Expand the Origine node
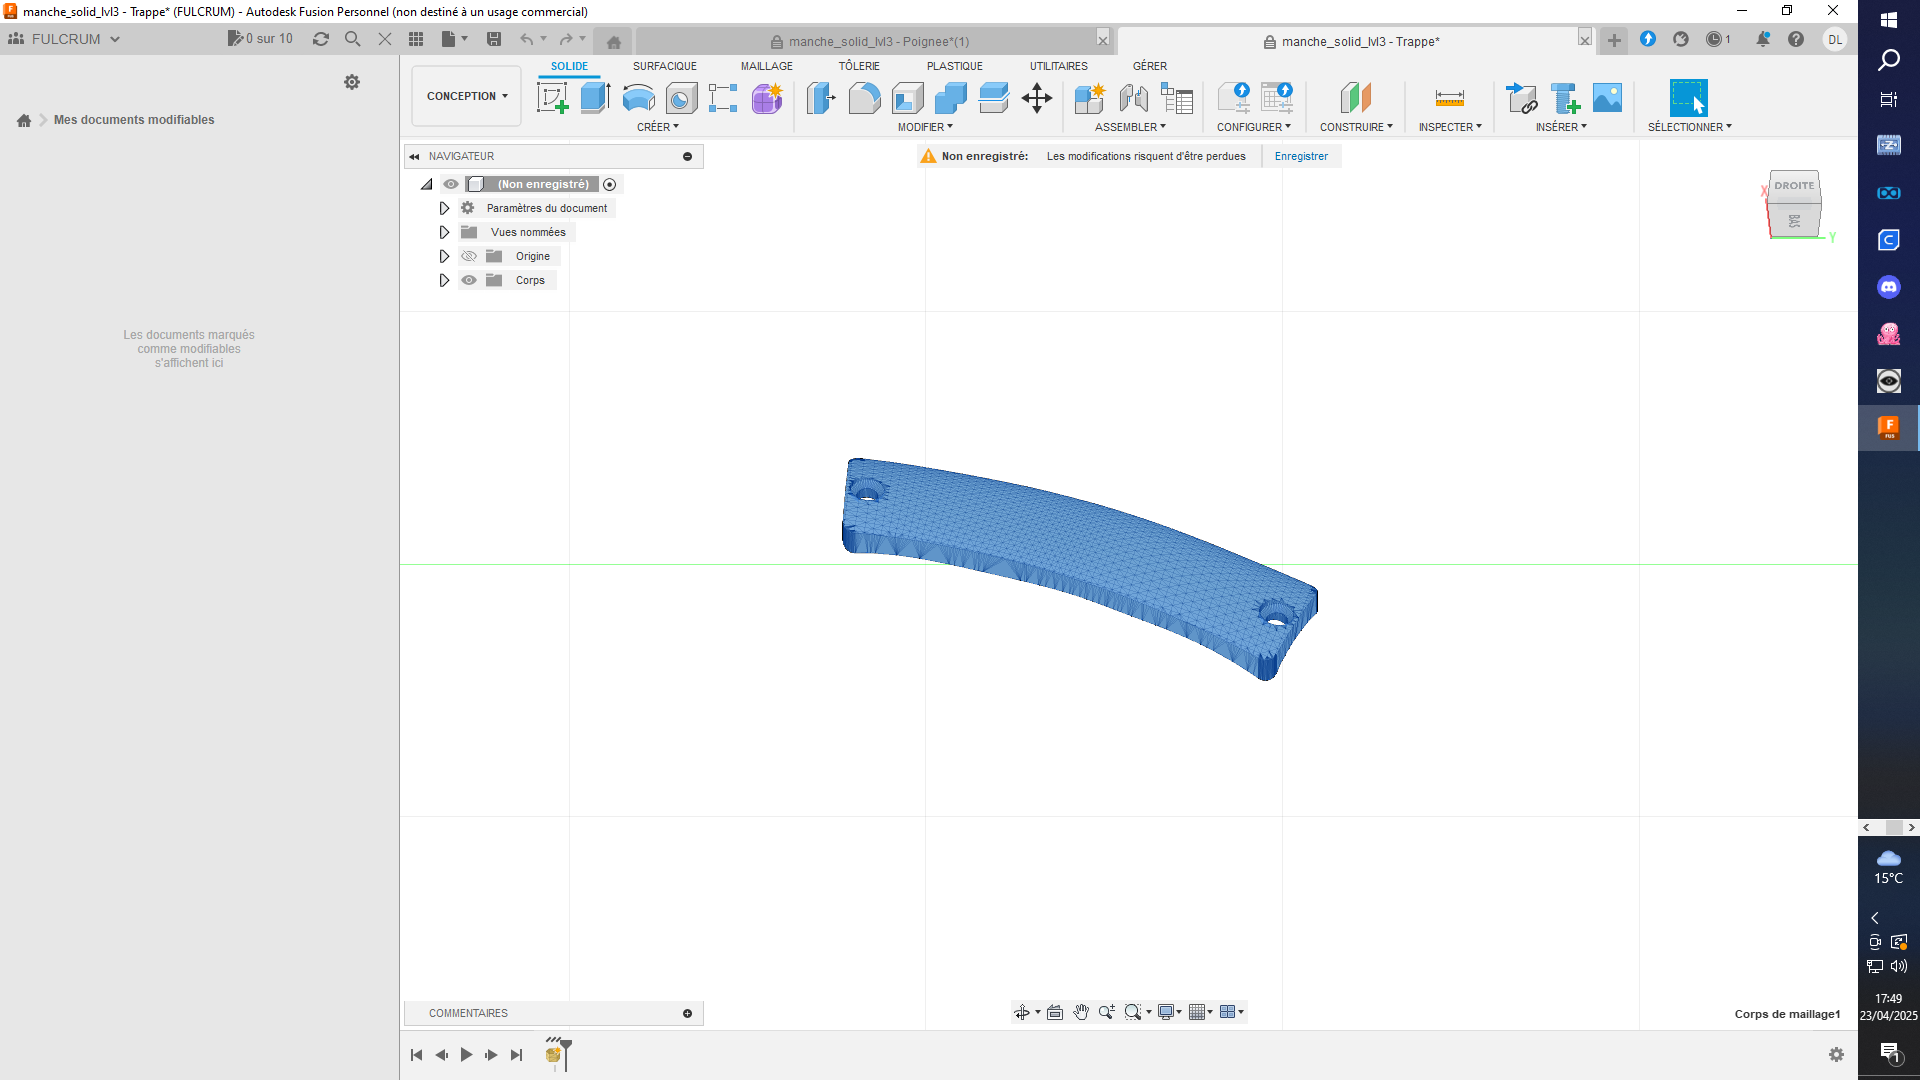Viewport: 1920px width, 1080px height. (x=444, y=256)
